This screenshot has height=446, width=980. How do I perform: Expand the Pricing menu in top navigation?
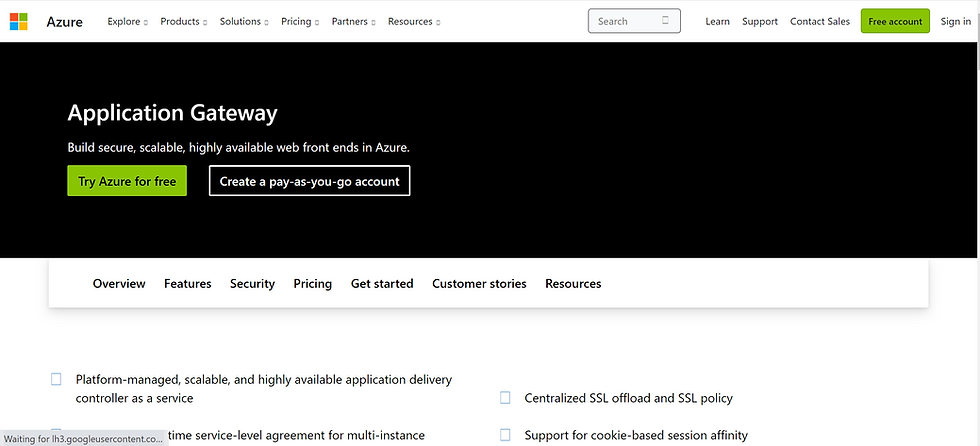tap(300, 21)
